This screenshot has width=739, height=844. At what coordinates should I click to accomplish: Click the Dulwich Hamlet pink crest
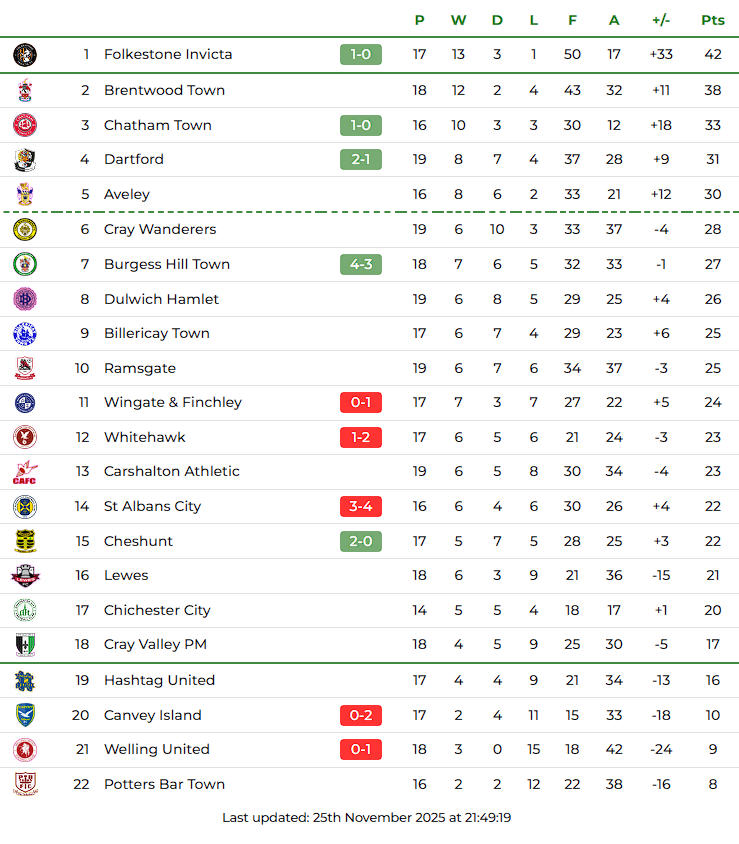coord(25,299)
